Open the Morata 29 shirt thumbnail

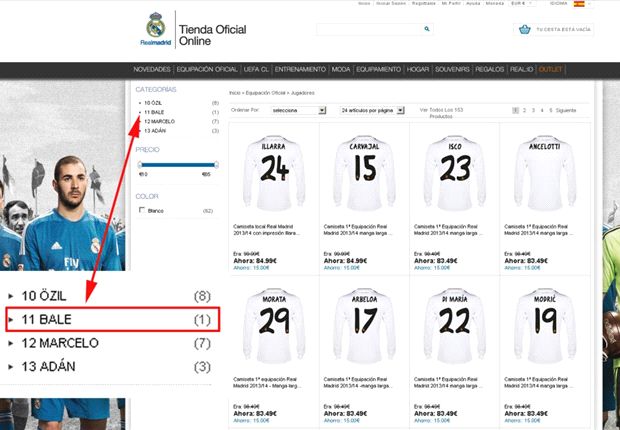pos(274,326)
